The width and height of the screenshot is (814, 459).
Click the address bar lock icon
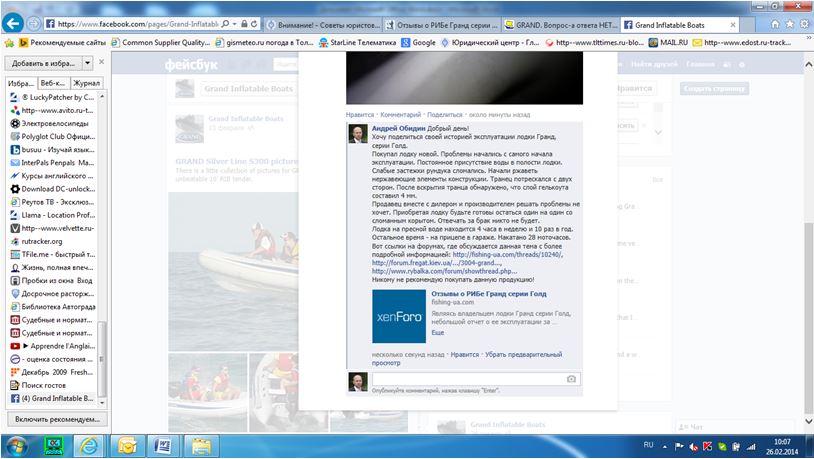[x=244, y=24]
